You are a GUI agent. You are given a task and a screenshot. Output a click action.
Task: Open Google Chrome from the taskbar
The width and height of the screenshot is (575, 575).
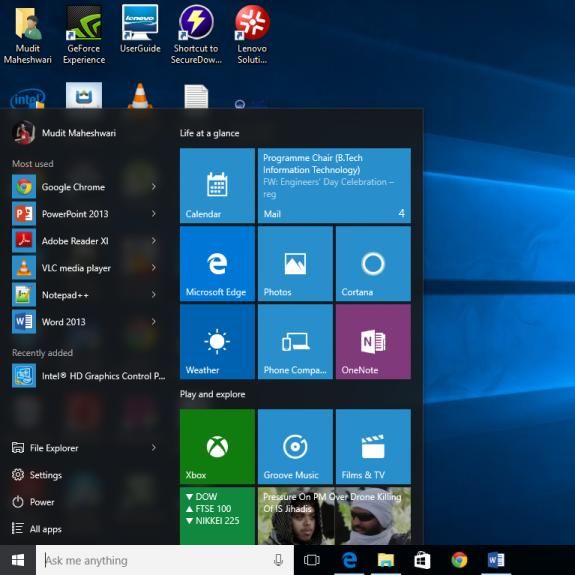click(x=459, y=560)
